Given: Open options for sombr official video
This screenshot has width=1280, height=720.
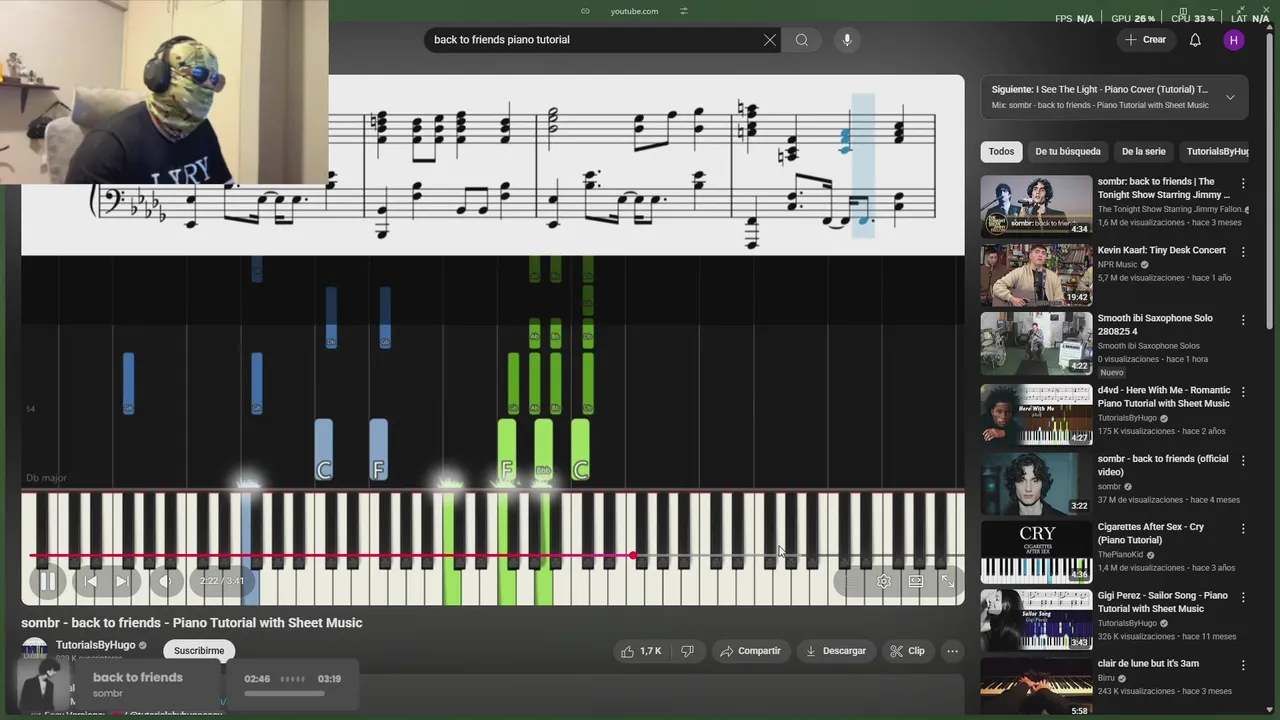Looking at the screenshot, I should point(1243,460).
